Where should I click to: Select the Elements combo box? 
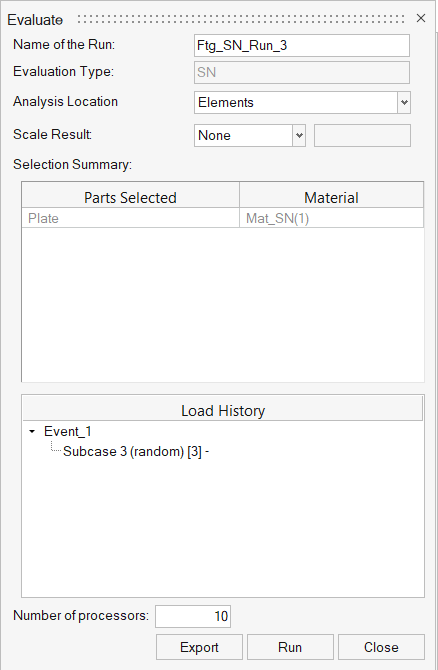[x=302, y=103]
